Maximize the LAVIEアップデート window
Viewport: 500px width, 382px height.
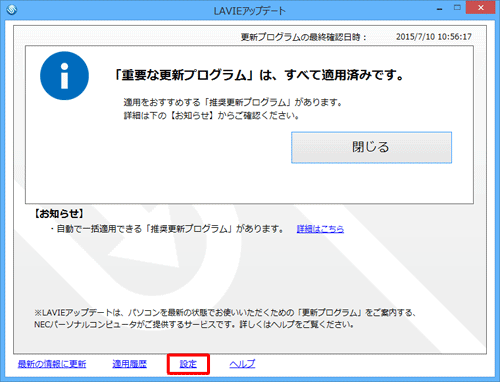click(x=457, y=8)
